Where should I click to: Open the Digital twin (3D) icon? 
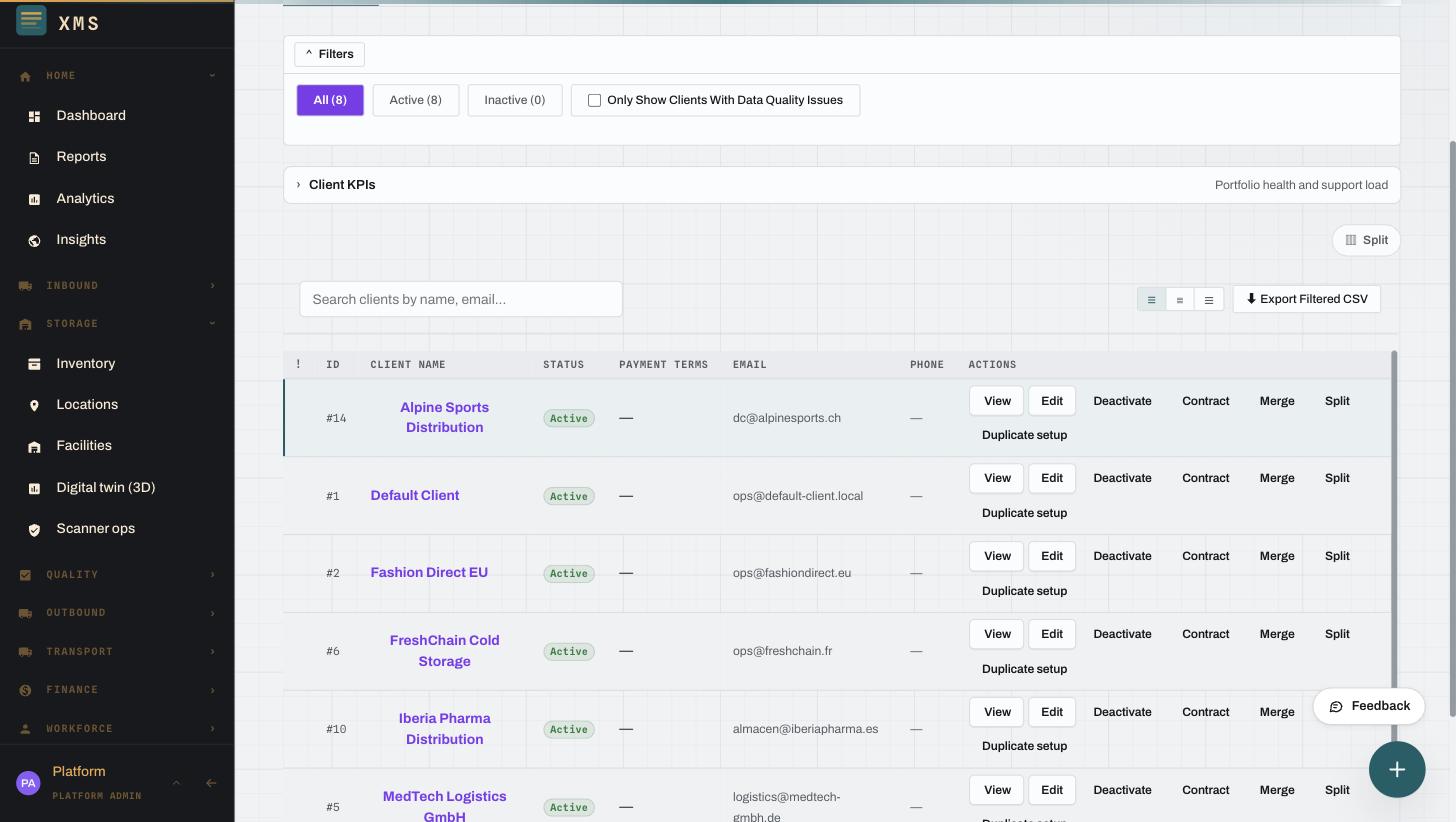pos(34,488)
